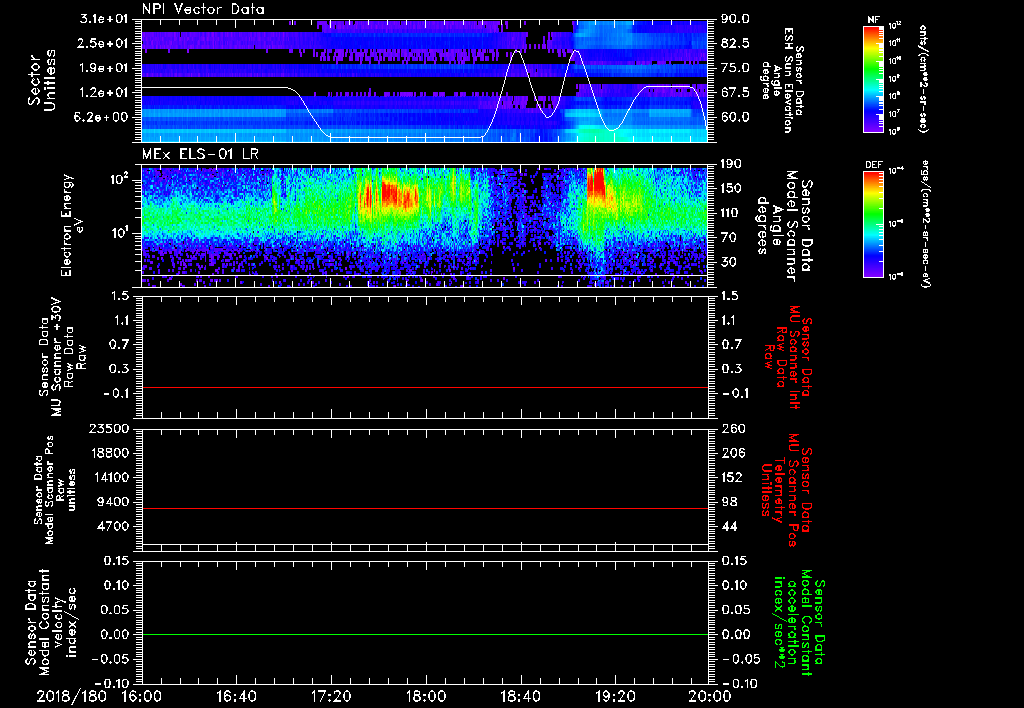1024x708 pixels.
Task: Click the red "MU Scanner Init Raw Data" label
Action: [788, 357]
